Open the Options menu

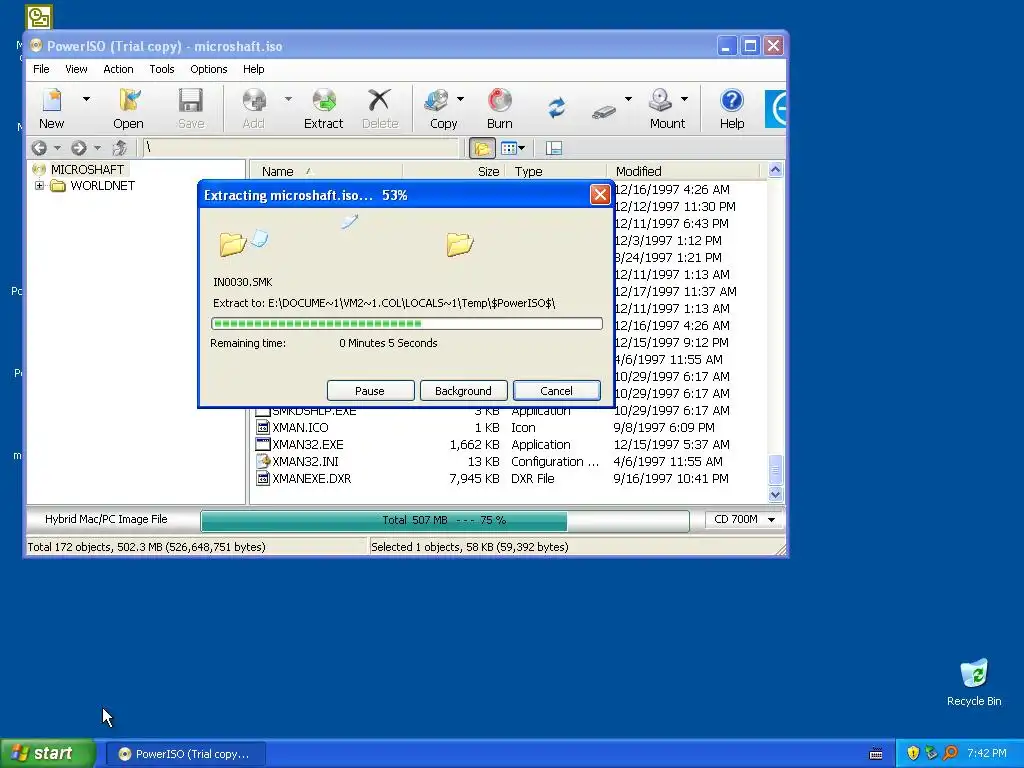(209, 69)
